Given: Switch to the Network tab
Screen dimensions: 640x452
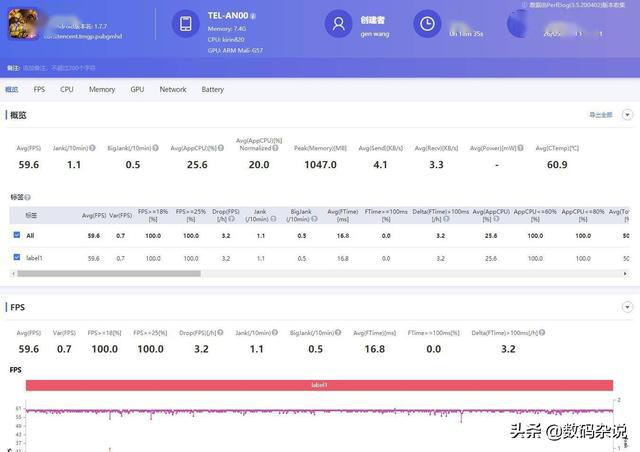Looking at the screenshot, I should pyautogui.click(x=173, y=89).
